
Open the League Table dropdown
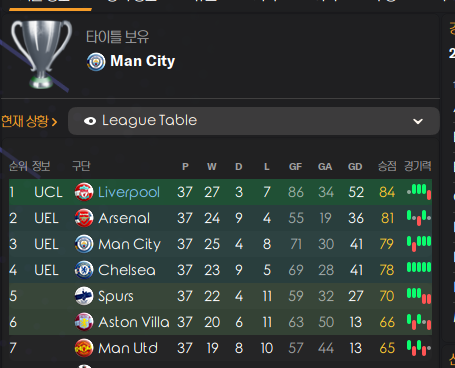coord(254,121)
